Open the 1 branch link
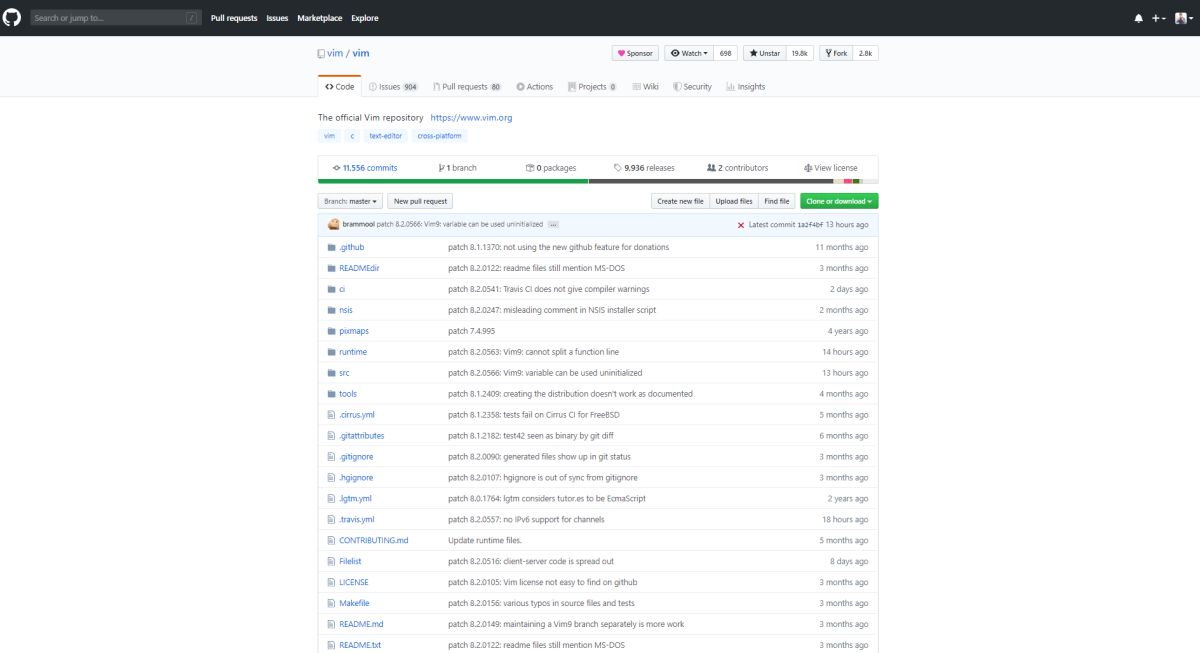 pos(457,168)
